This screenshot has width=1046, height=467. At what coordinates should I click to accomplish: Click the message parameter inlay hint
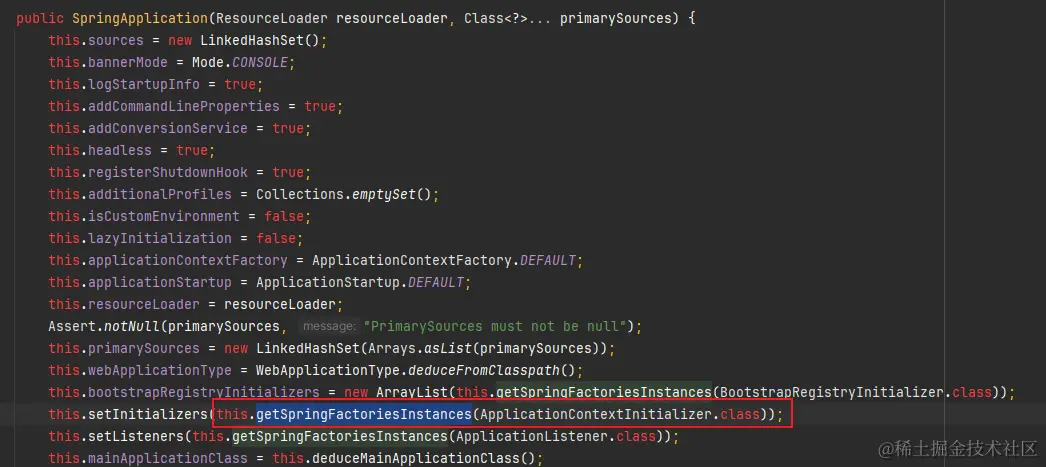coord(328,327)
